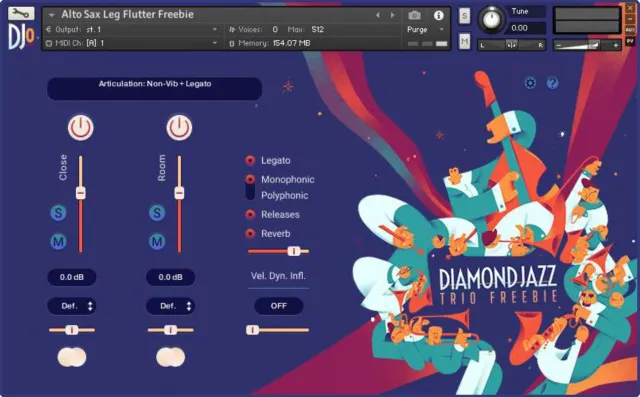
Task: Show the instrument info icon
Action: (438, 16)
